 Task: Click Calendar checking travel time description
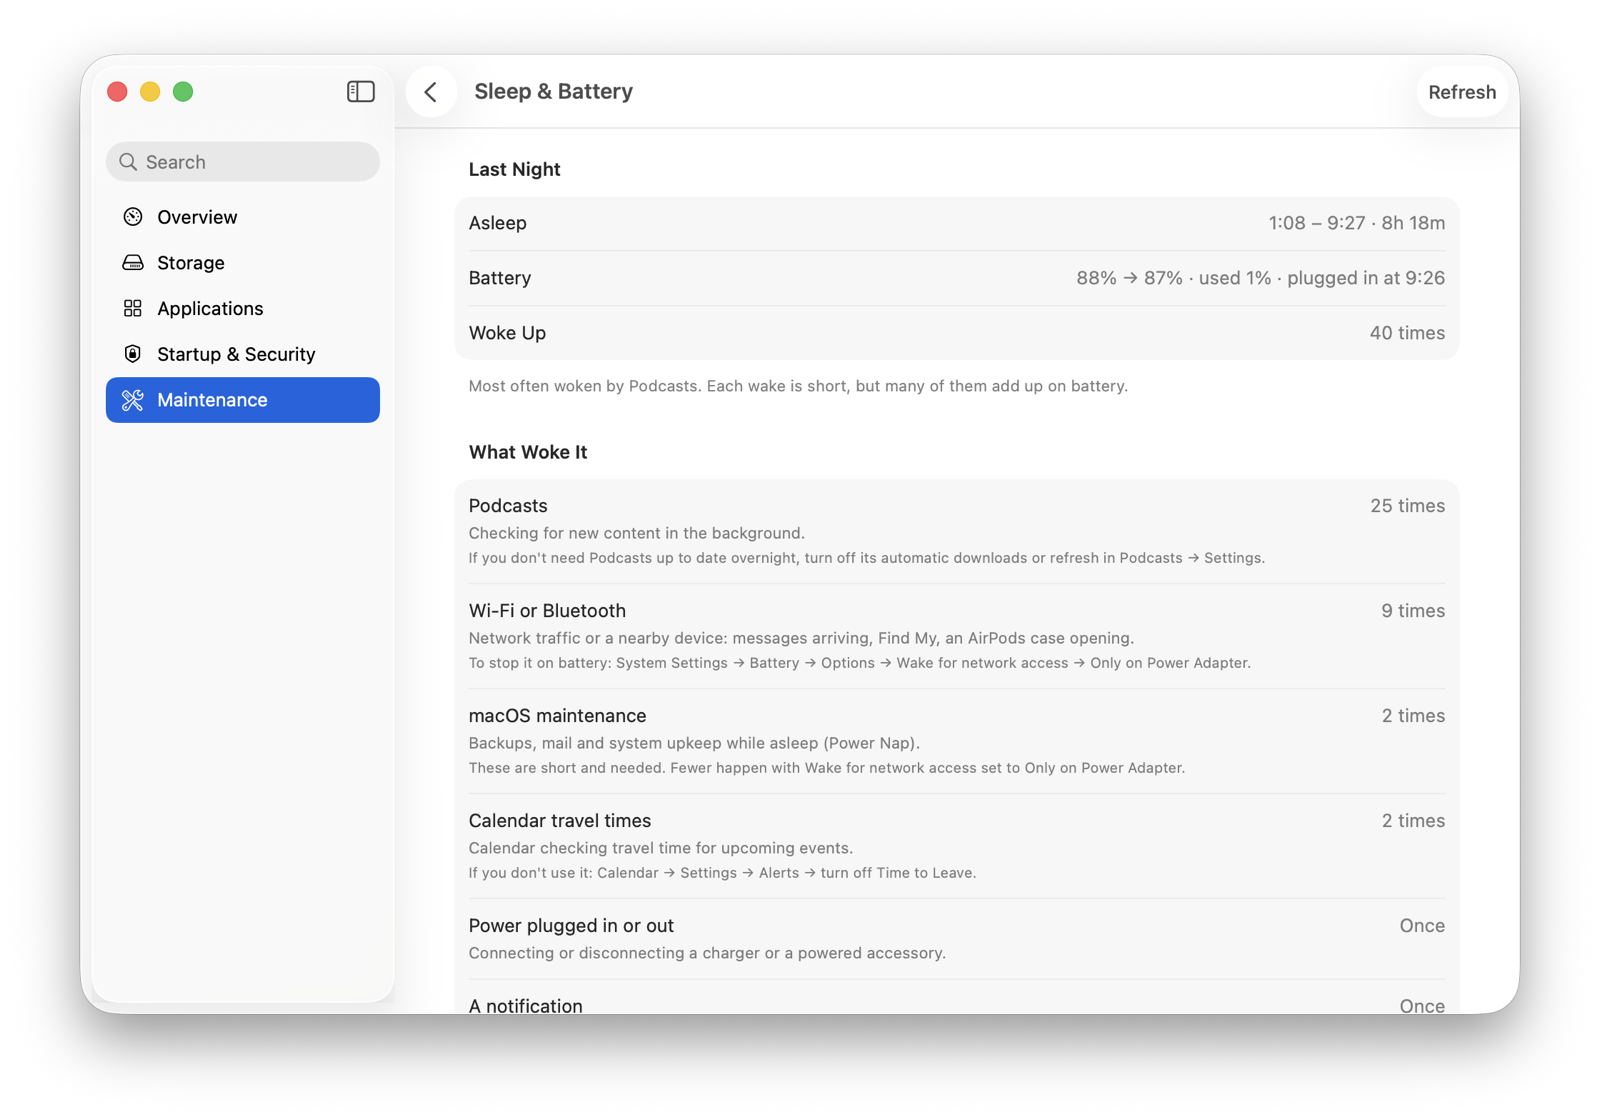tap(661, 848)
